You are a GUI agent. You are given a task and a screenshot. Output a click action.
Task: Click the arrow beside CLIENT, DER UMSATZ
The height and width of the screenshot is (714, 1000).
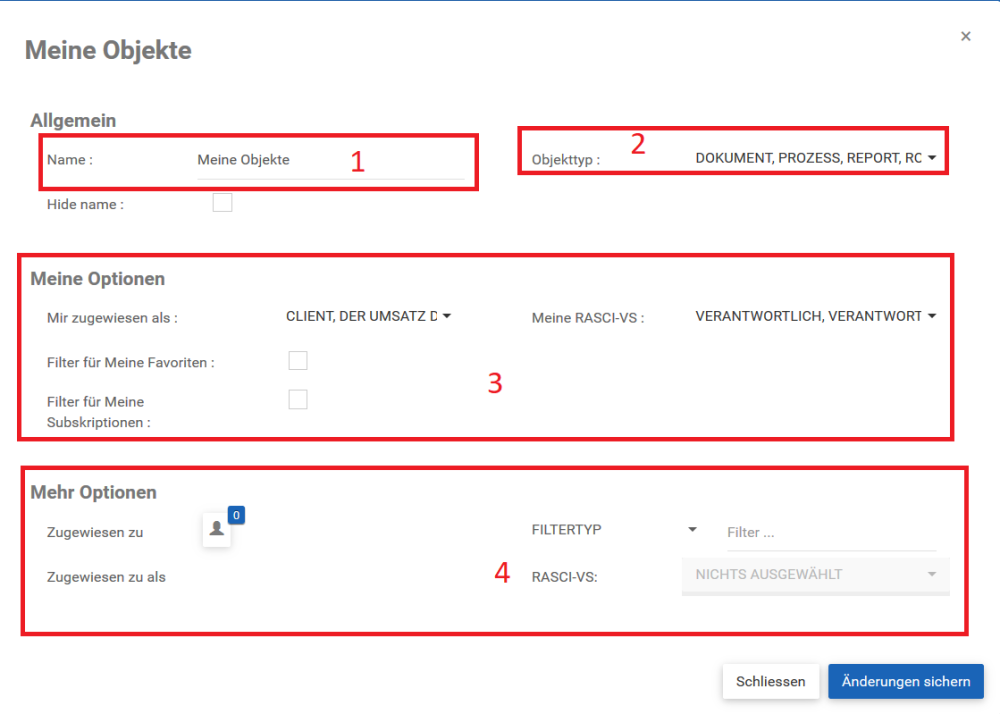(x=447, y=316)
